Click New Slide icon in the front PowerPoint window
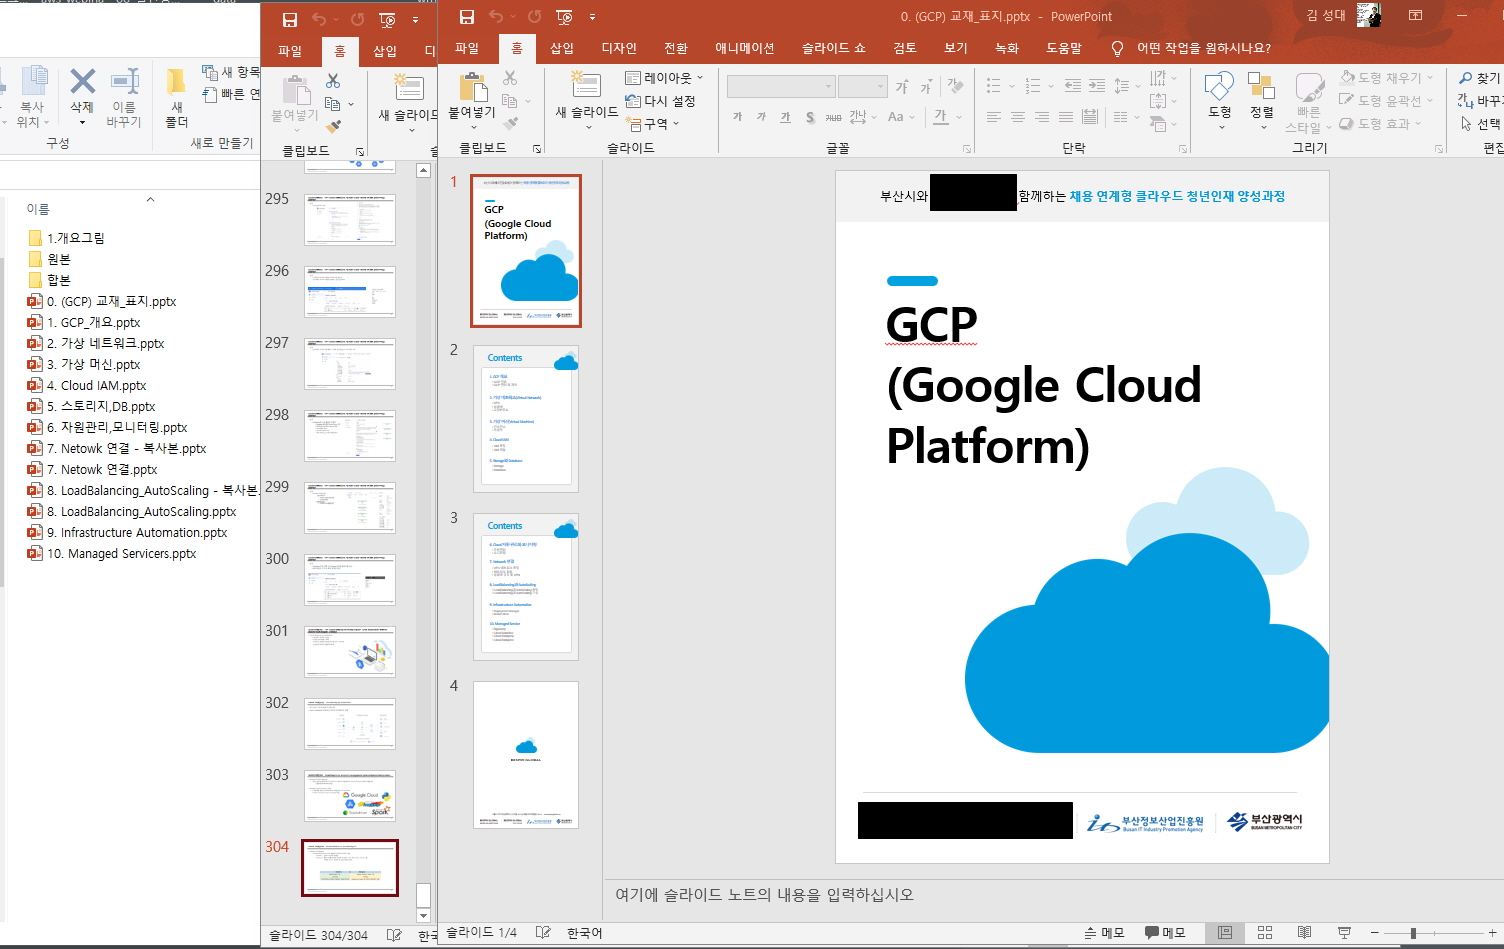The height and width of the screenshot is (949, 1504). tap(586, 85)
